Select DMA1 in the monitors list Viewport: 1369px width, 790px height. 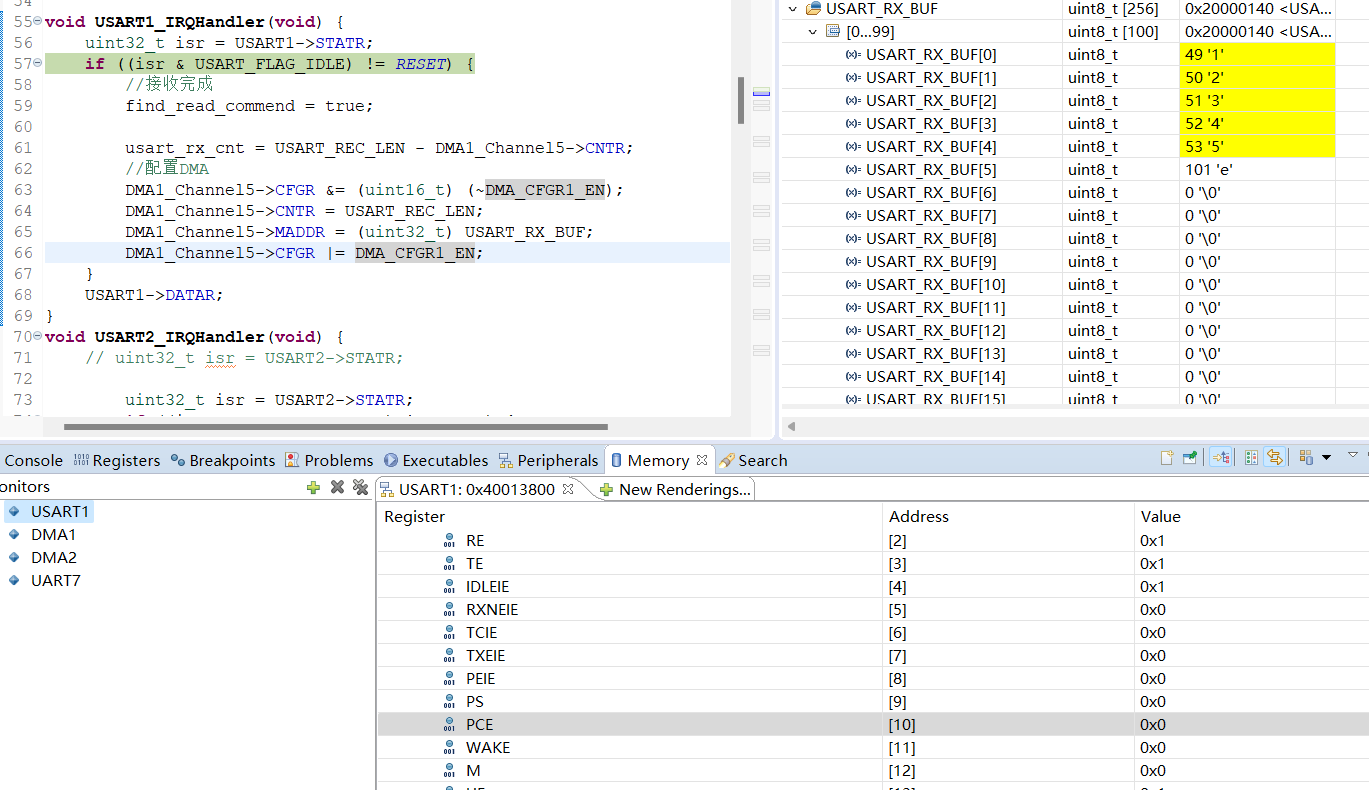53,535
